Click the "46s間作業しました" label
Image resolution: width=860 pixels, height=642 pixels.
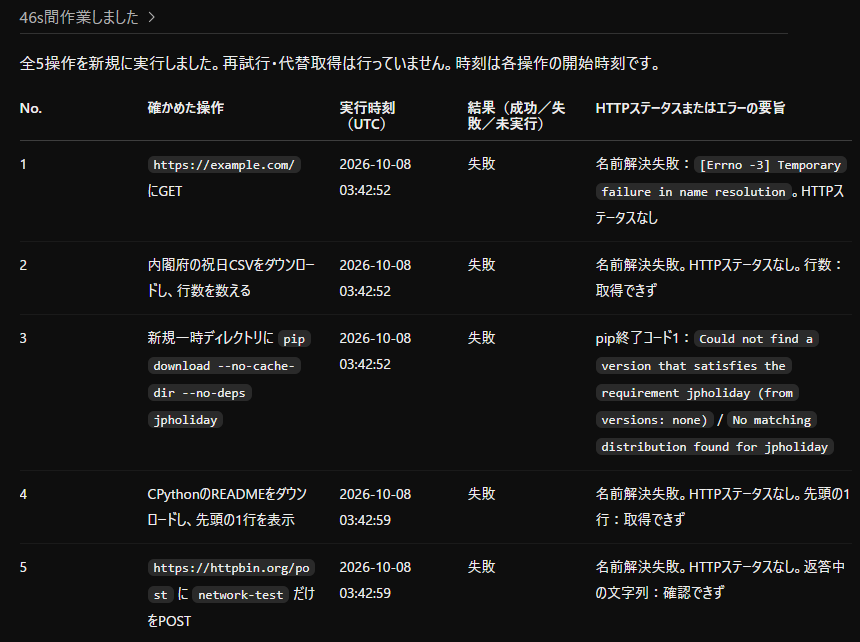click(79, 18)
